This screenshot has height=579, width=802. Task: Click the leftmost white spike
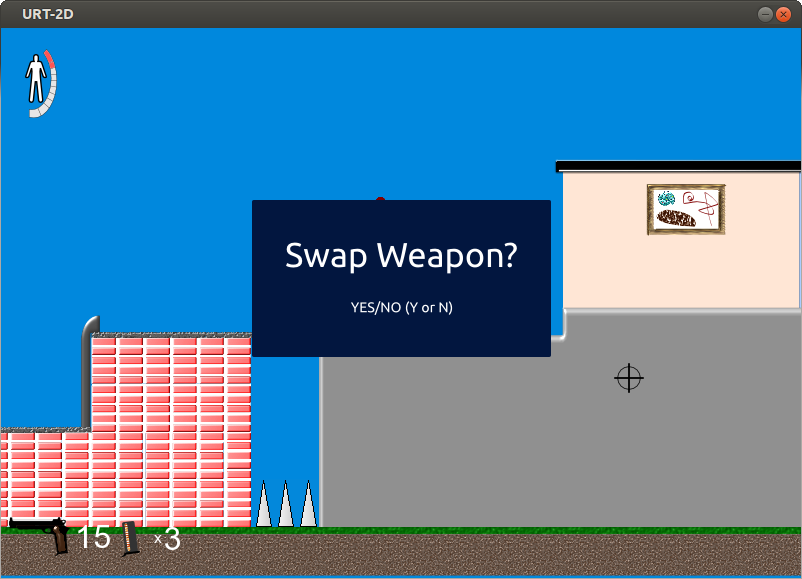click(x=263, y=503)
